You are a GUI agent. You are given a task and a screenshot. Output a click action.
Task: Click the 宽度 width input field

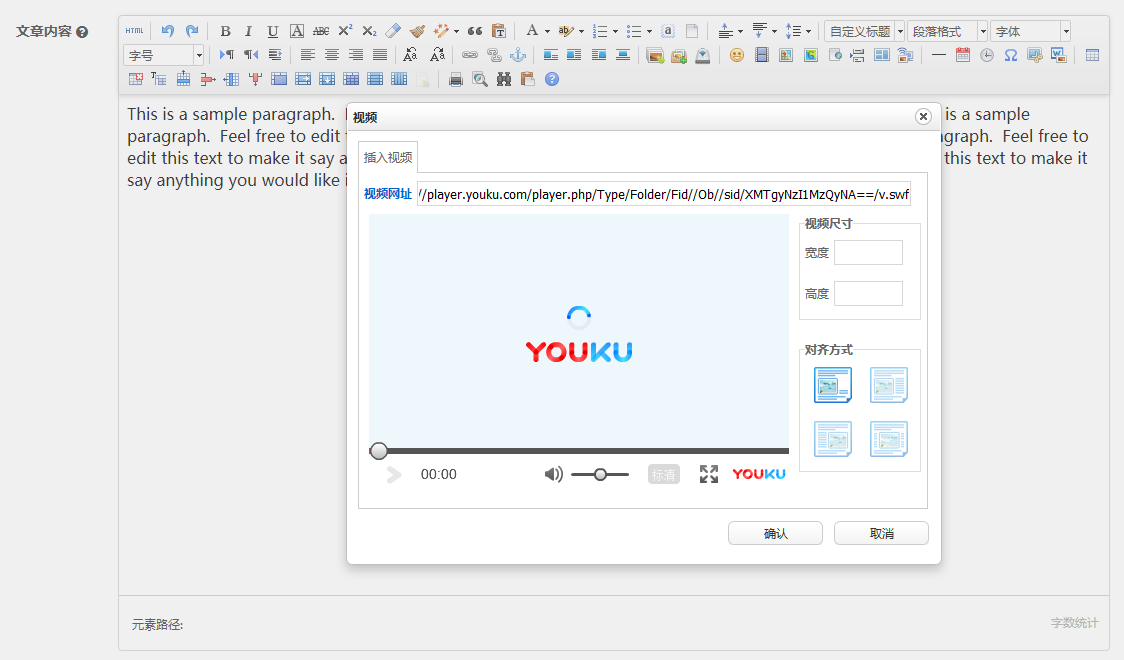(x=868, y=252)
